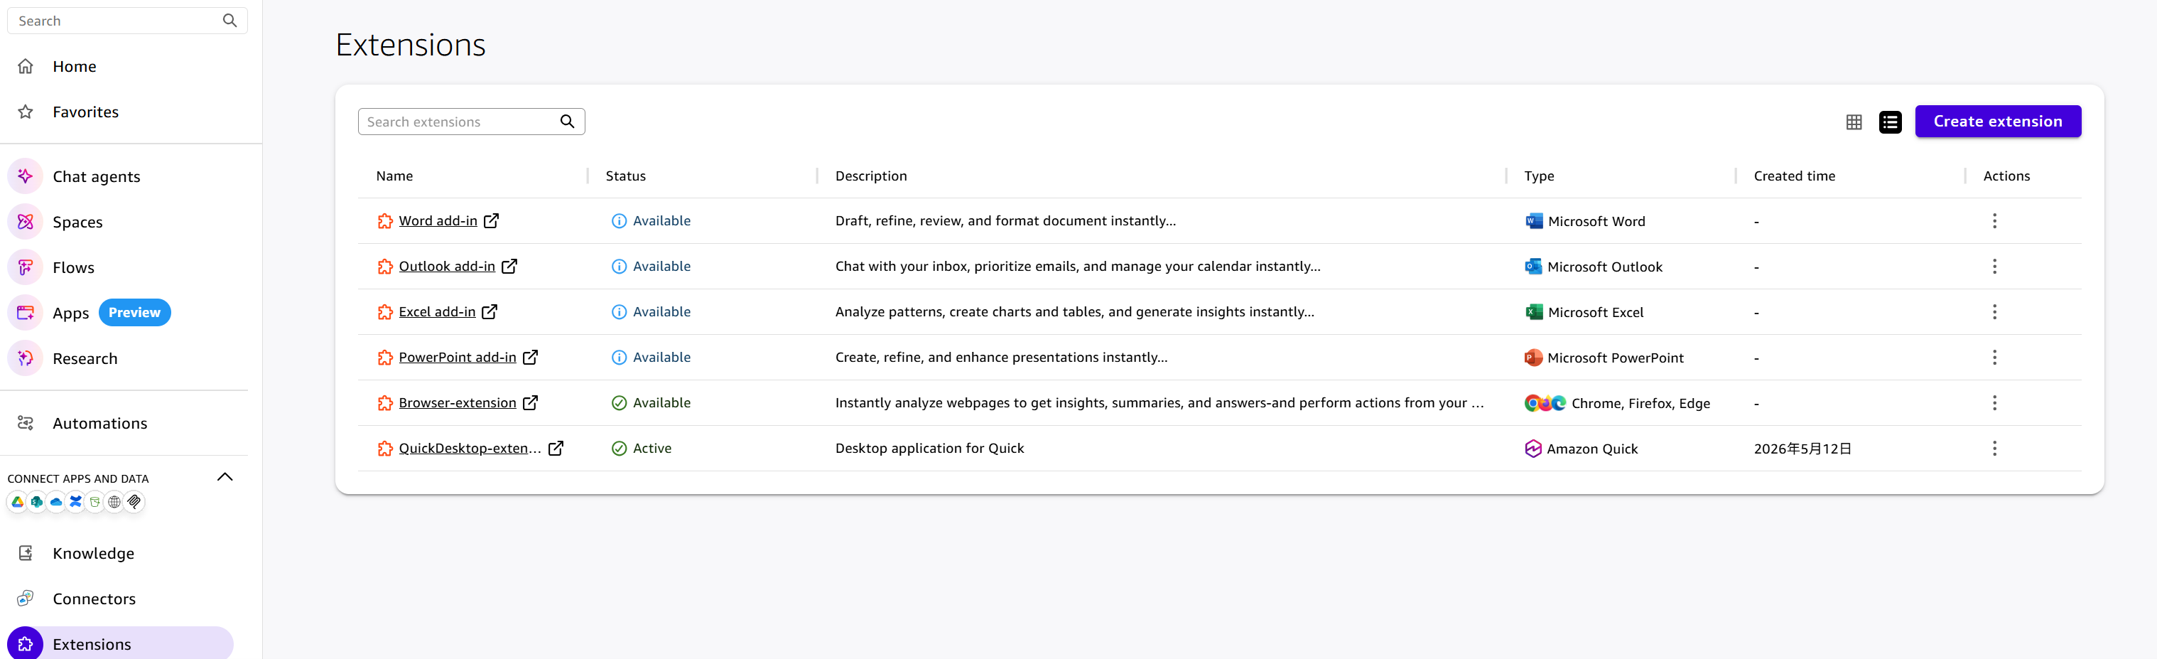
Task: Click the search magnifier in Search extensions
Action: [567, 122]
